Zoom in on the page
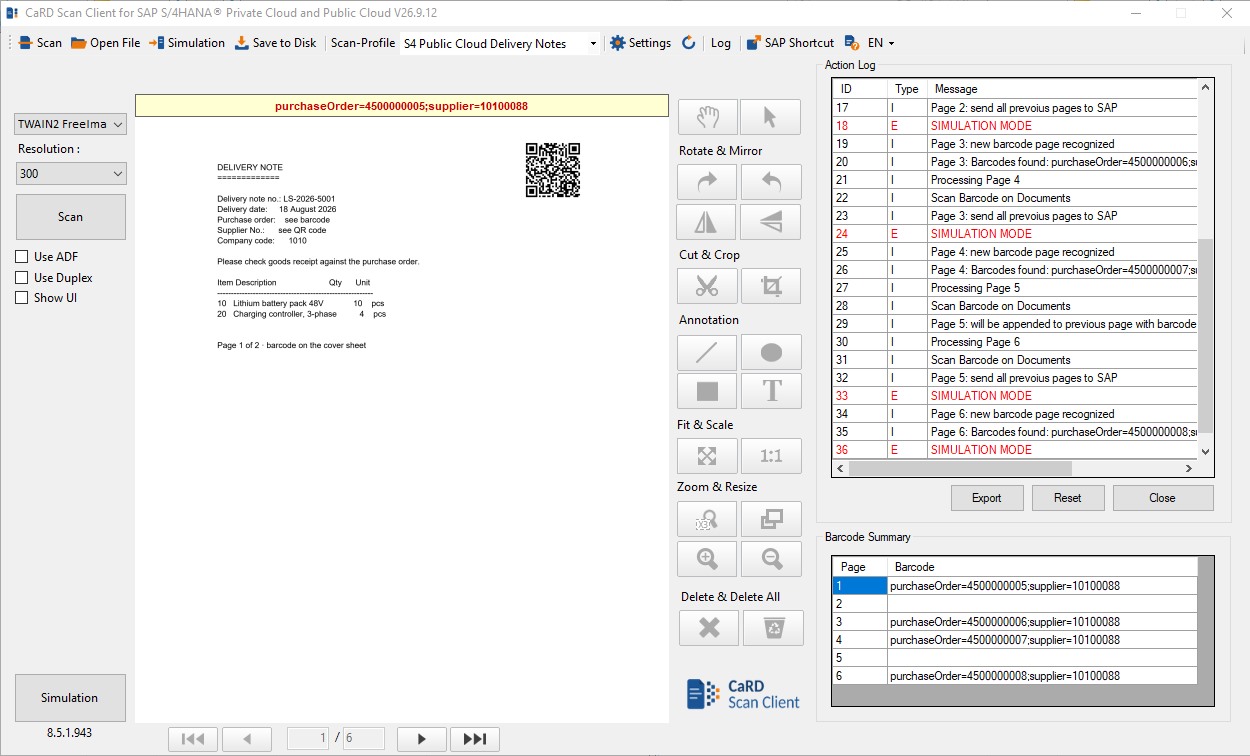This screenshot has width=1250, height=756. point(708,559)
